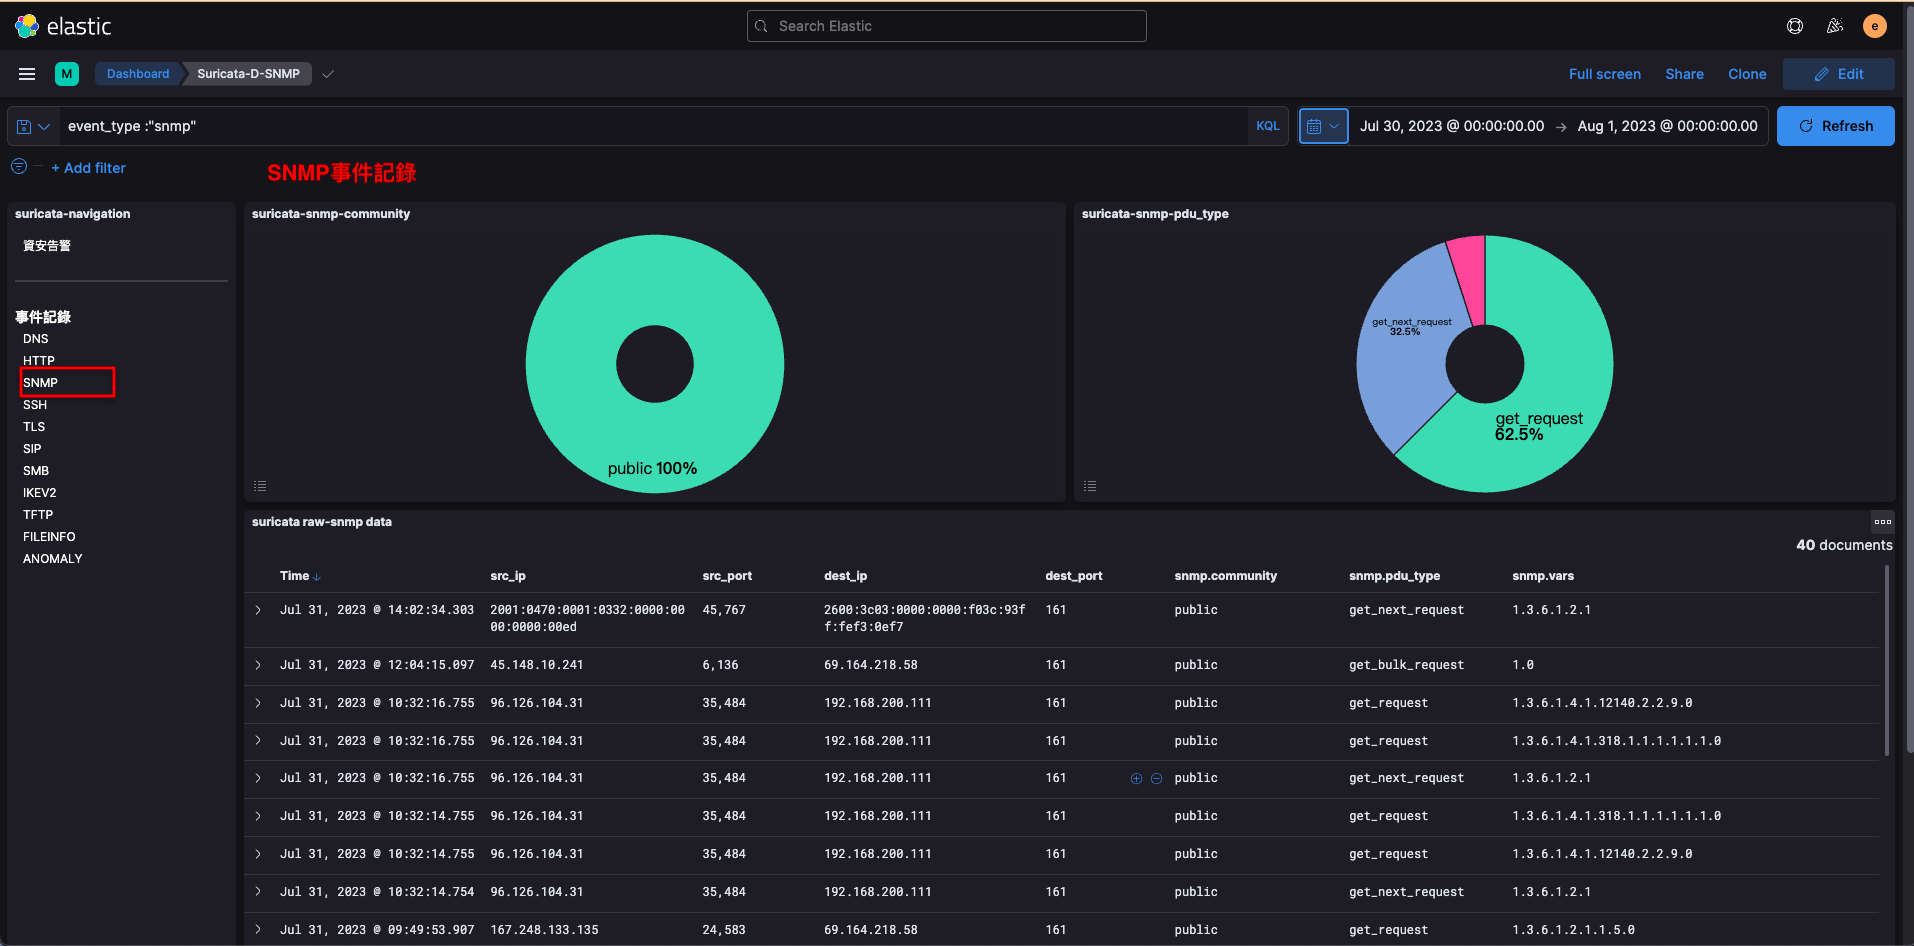Clone the dashboard
Viewport: 1914px width, 946px height.
pyautogui.click(x=1747, y=74)
